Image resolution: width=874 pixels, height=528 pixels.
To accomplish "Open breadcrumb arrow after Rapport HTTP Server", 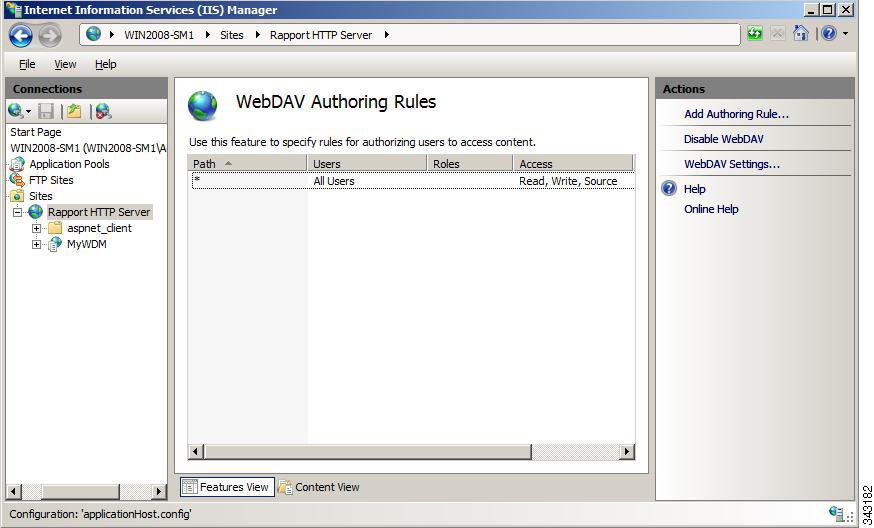I will [386, 35].
